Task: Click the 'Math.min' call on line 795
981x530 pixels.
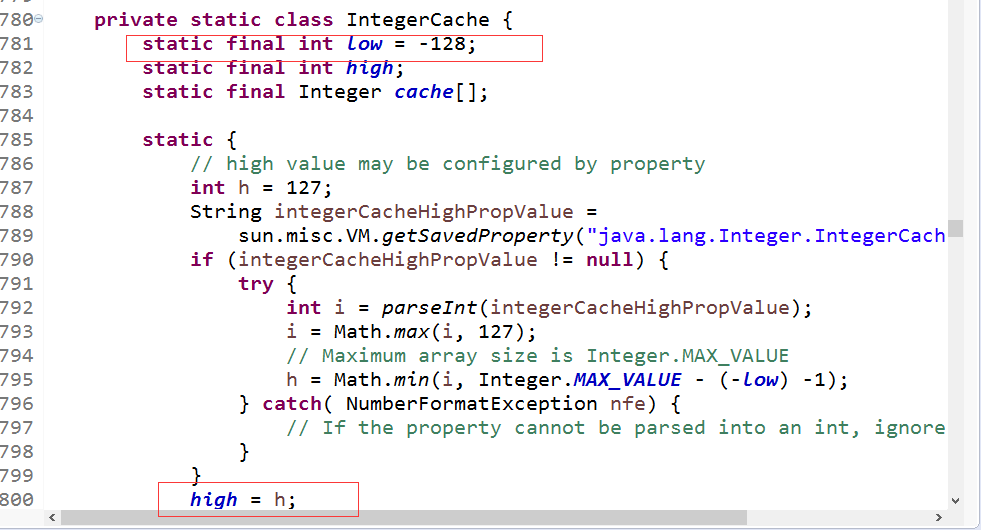Action: click(381, 380)
